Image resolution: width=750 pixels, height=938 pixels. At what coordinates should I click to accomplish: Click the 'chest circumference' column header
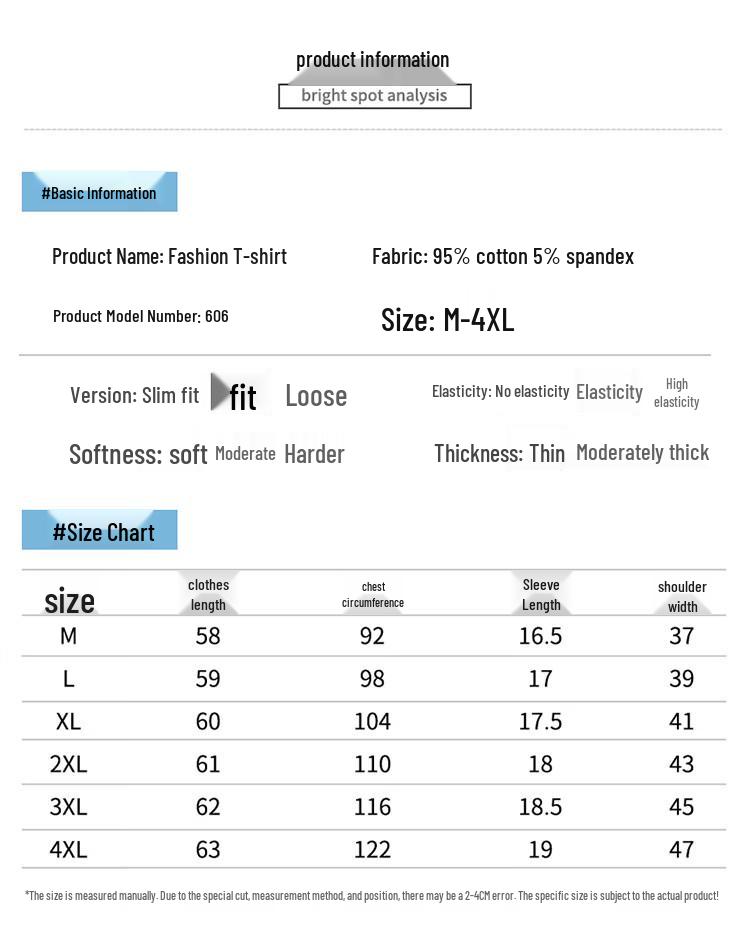(373, 595)
